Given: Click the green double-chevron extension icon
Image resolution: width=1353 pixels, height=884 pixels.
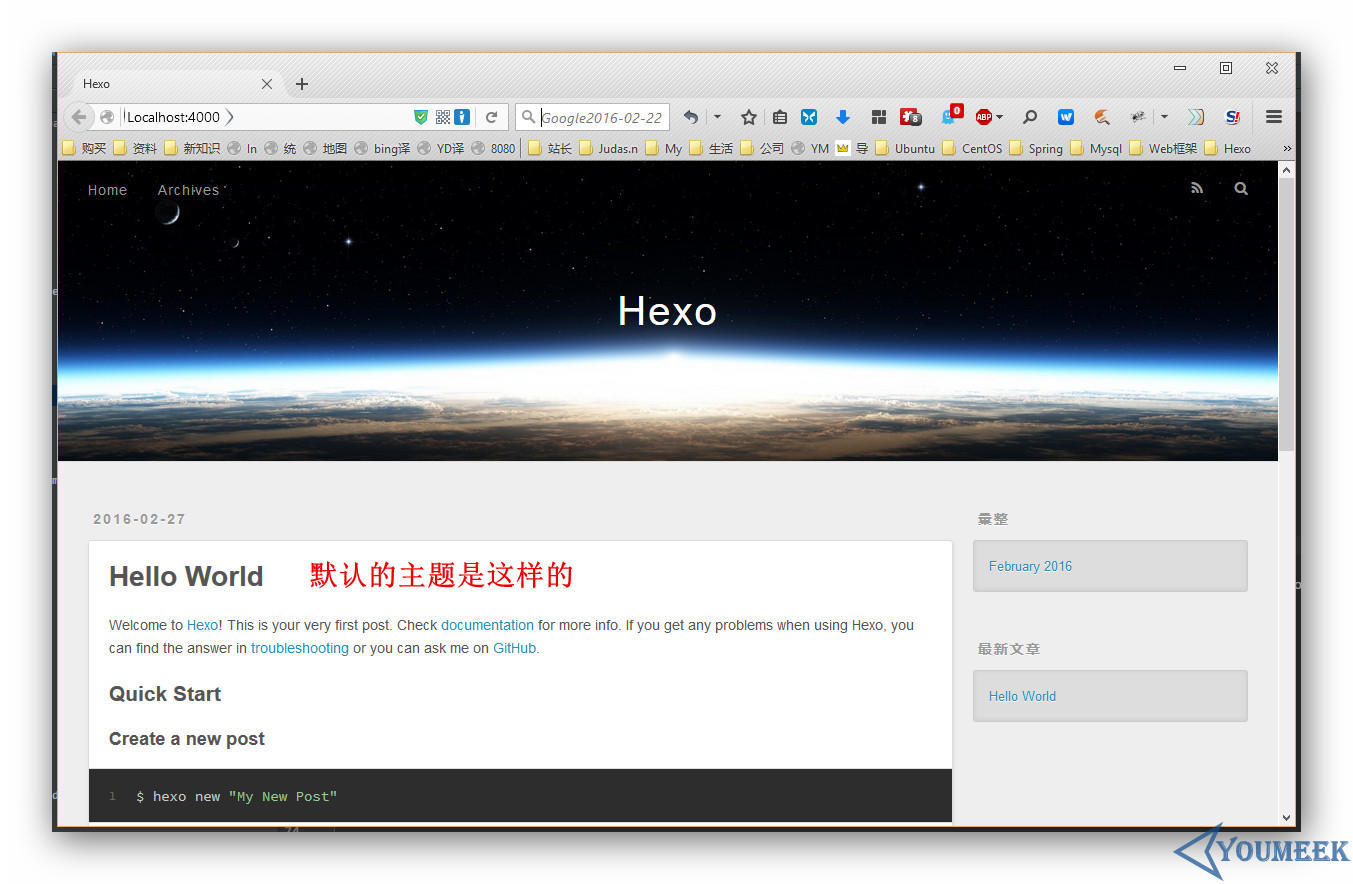Looking at the screenshot, I should (1195, 117).
